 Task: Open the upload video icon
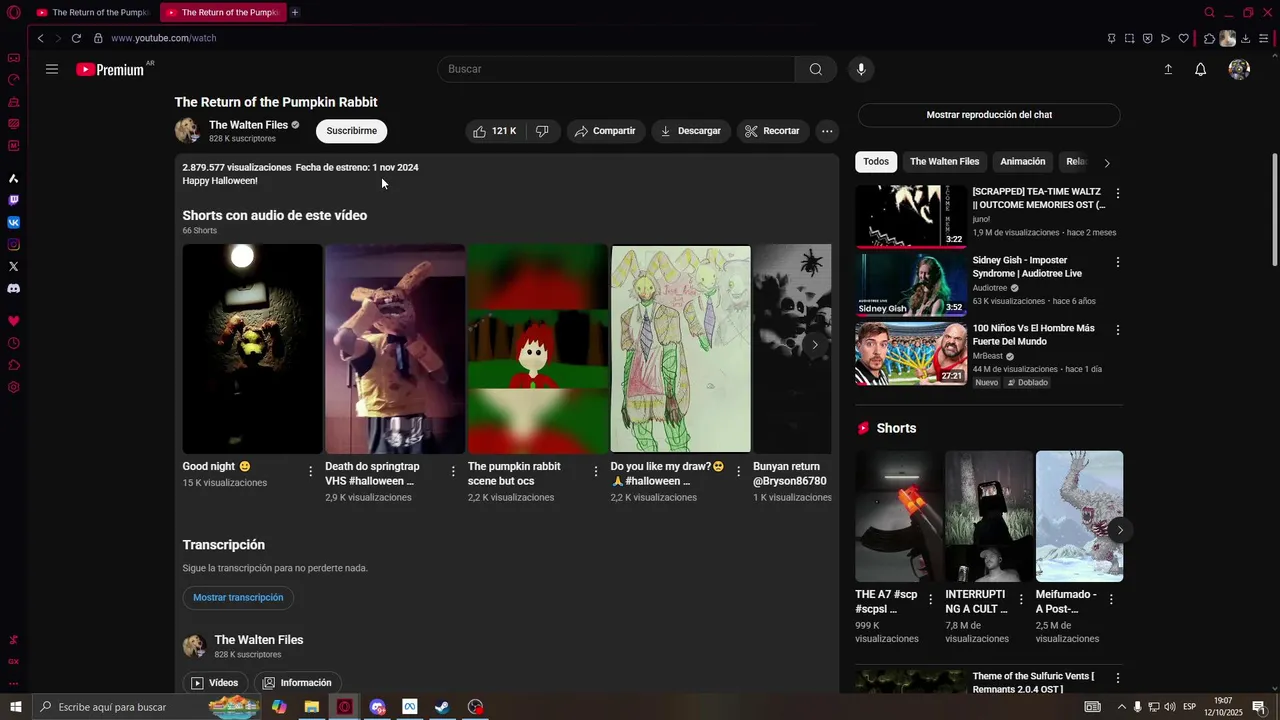[1168, 69]
